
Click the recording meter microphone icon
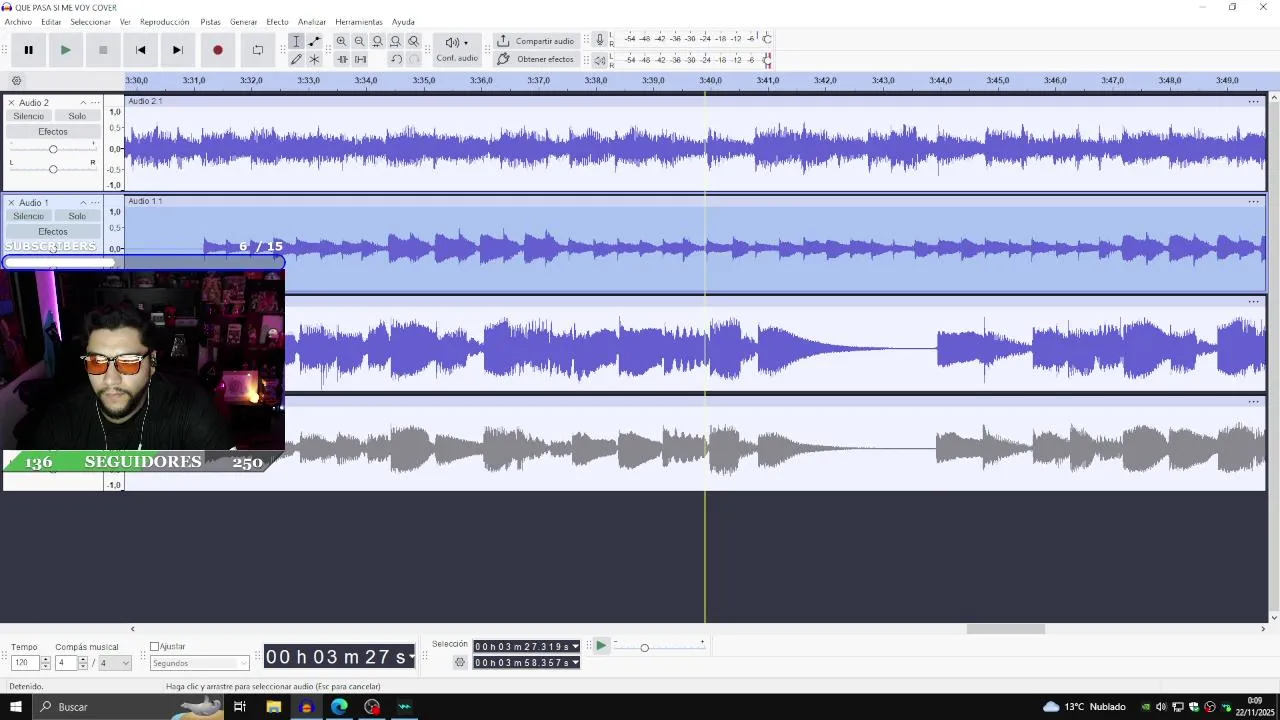(x=600, y=39)
